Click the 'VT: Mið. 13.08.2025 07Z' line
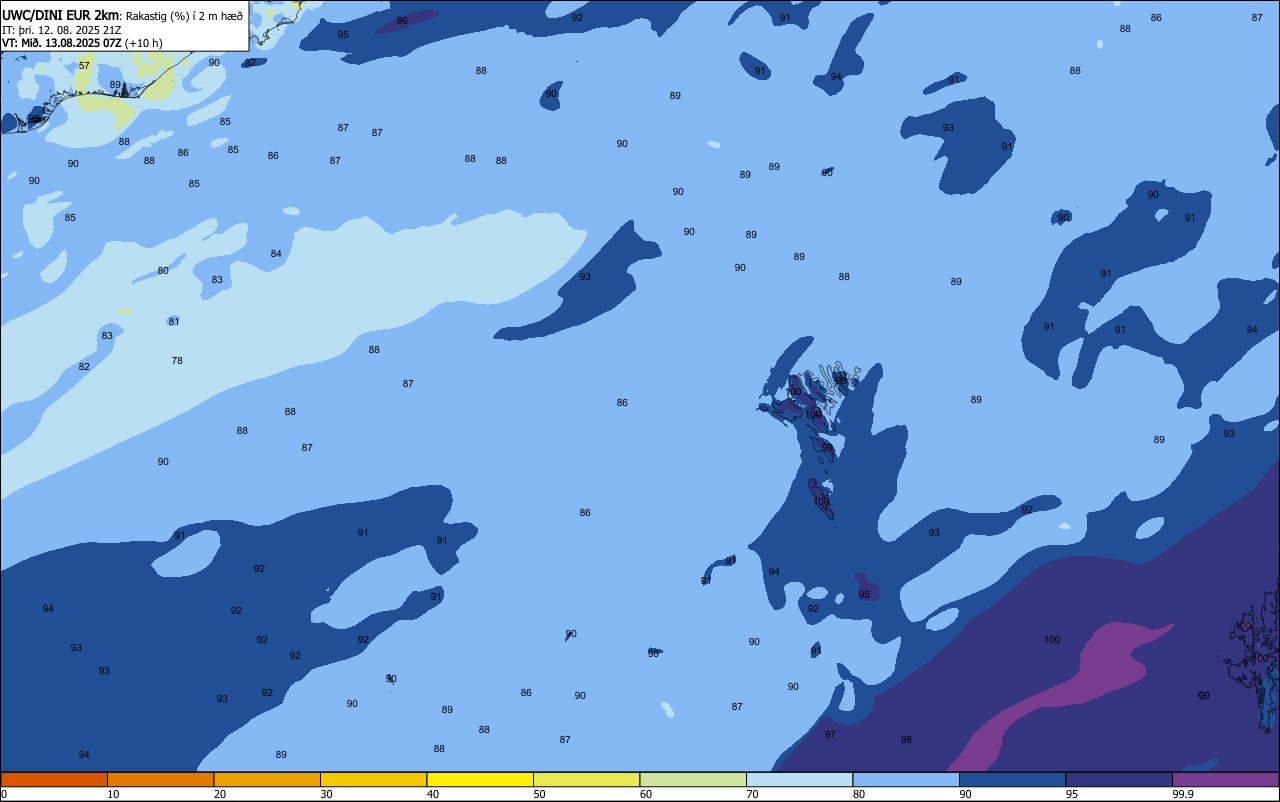The width and height of the screenshot is (1280, 802). pyautogui.click(x=62, y=43)
